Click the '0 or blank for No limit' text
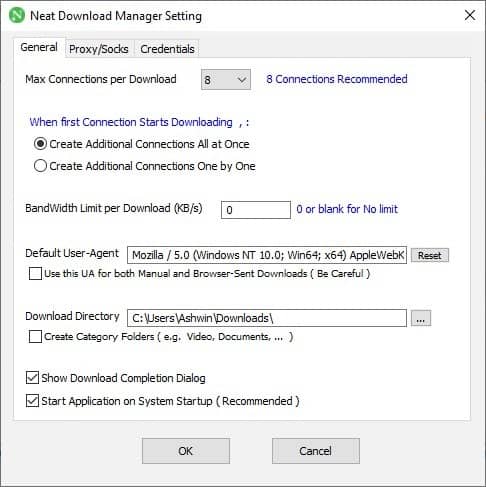The image size is (486, 487). pos(347,209)
